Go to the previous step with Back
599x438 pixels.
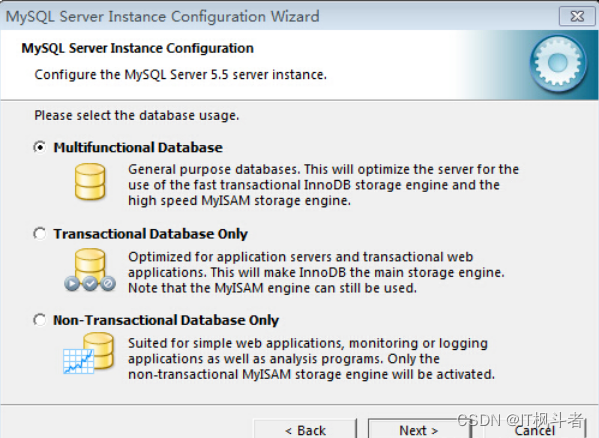[305, 429]
